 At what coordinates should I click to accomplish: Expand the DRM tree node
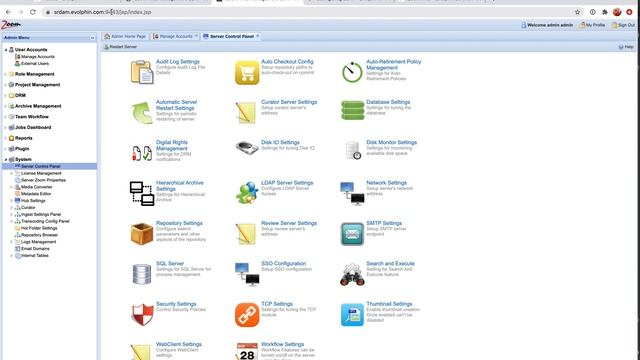tap(6, 96)
